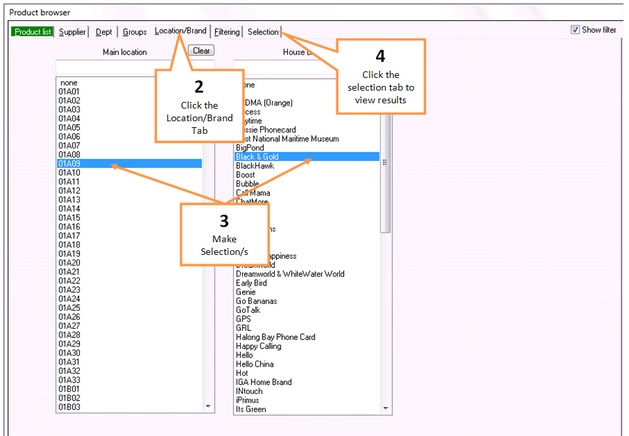
Task: Select Hot brand
Action: pos(307,373)
